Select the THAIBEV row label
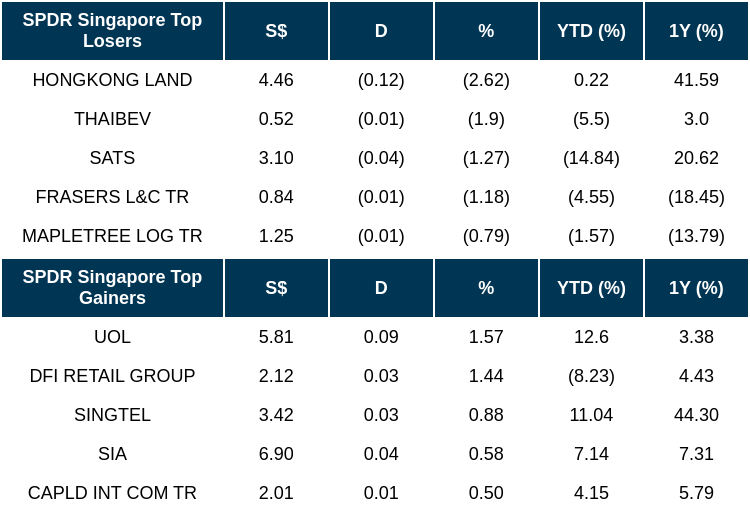The width and height of the screenshot is (750, 514). [112, 119]
